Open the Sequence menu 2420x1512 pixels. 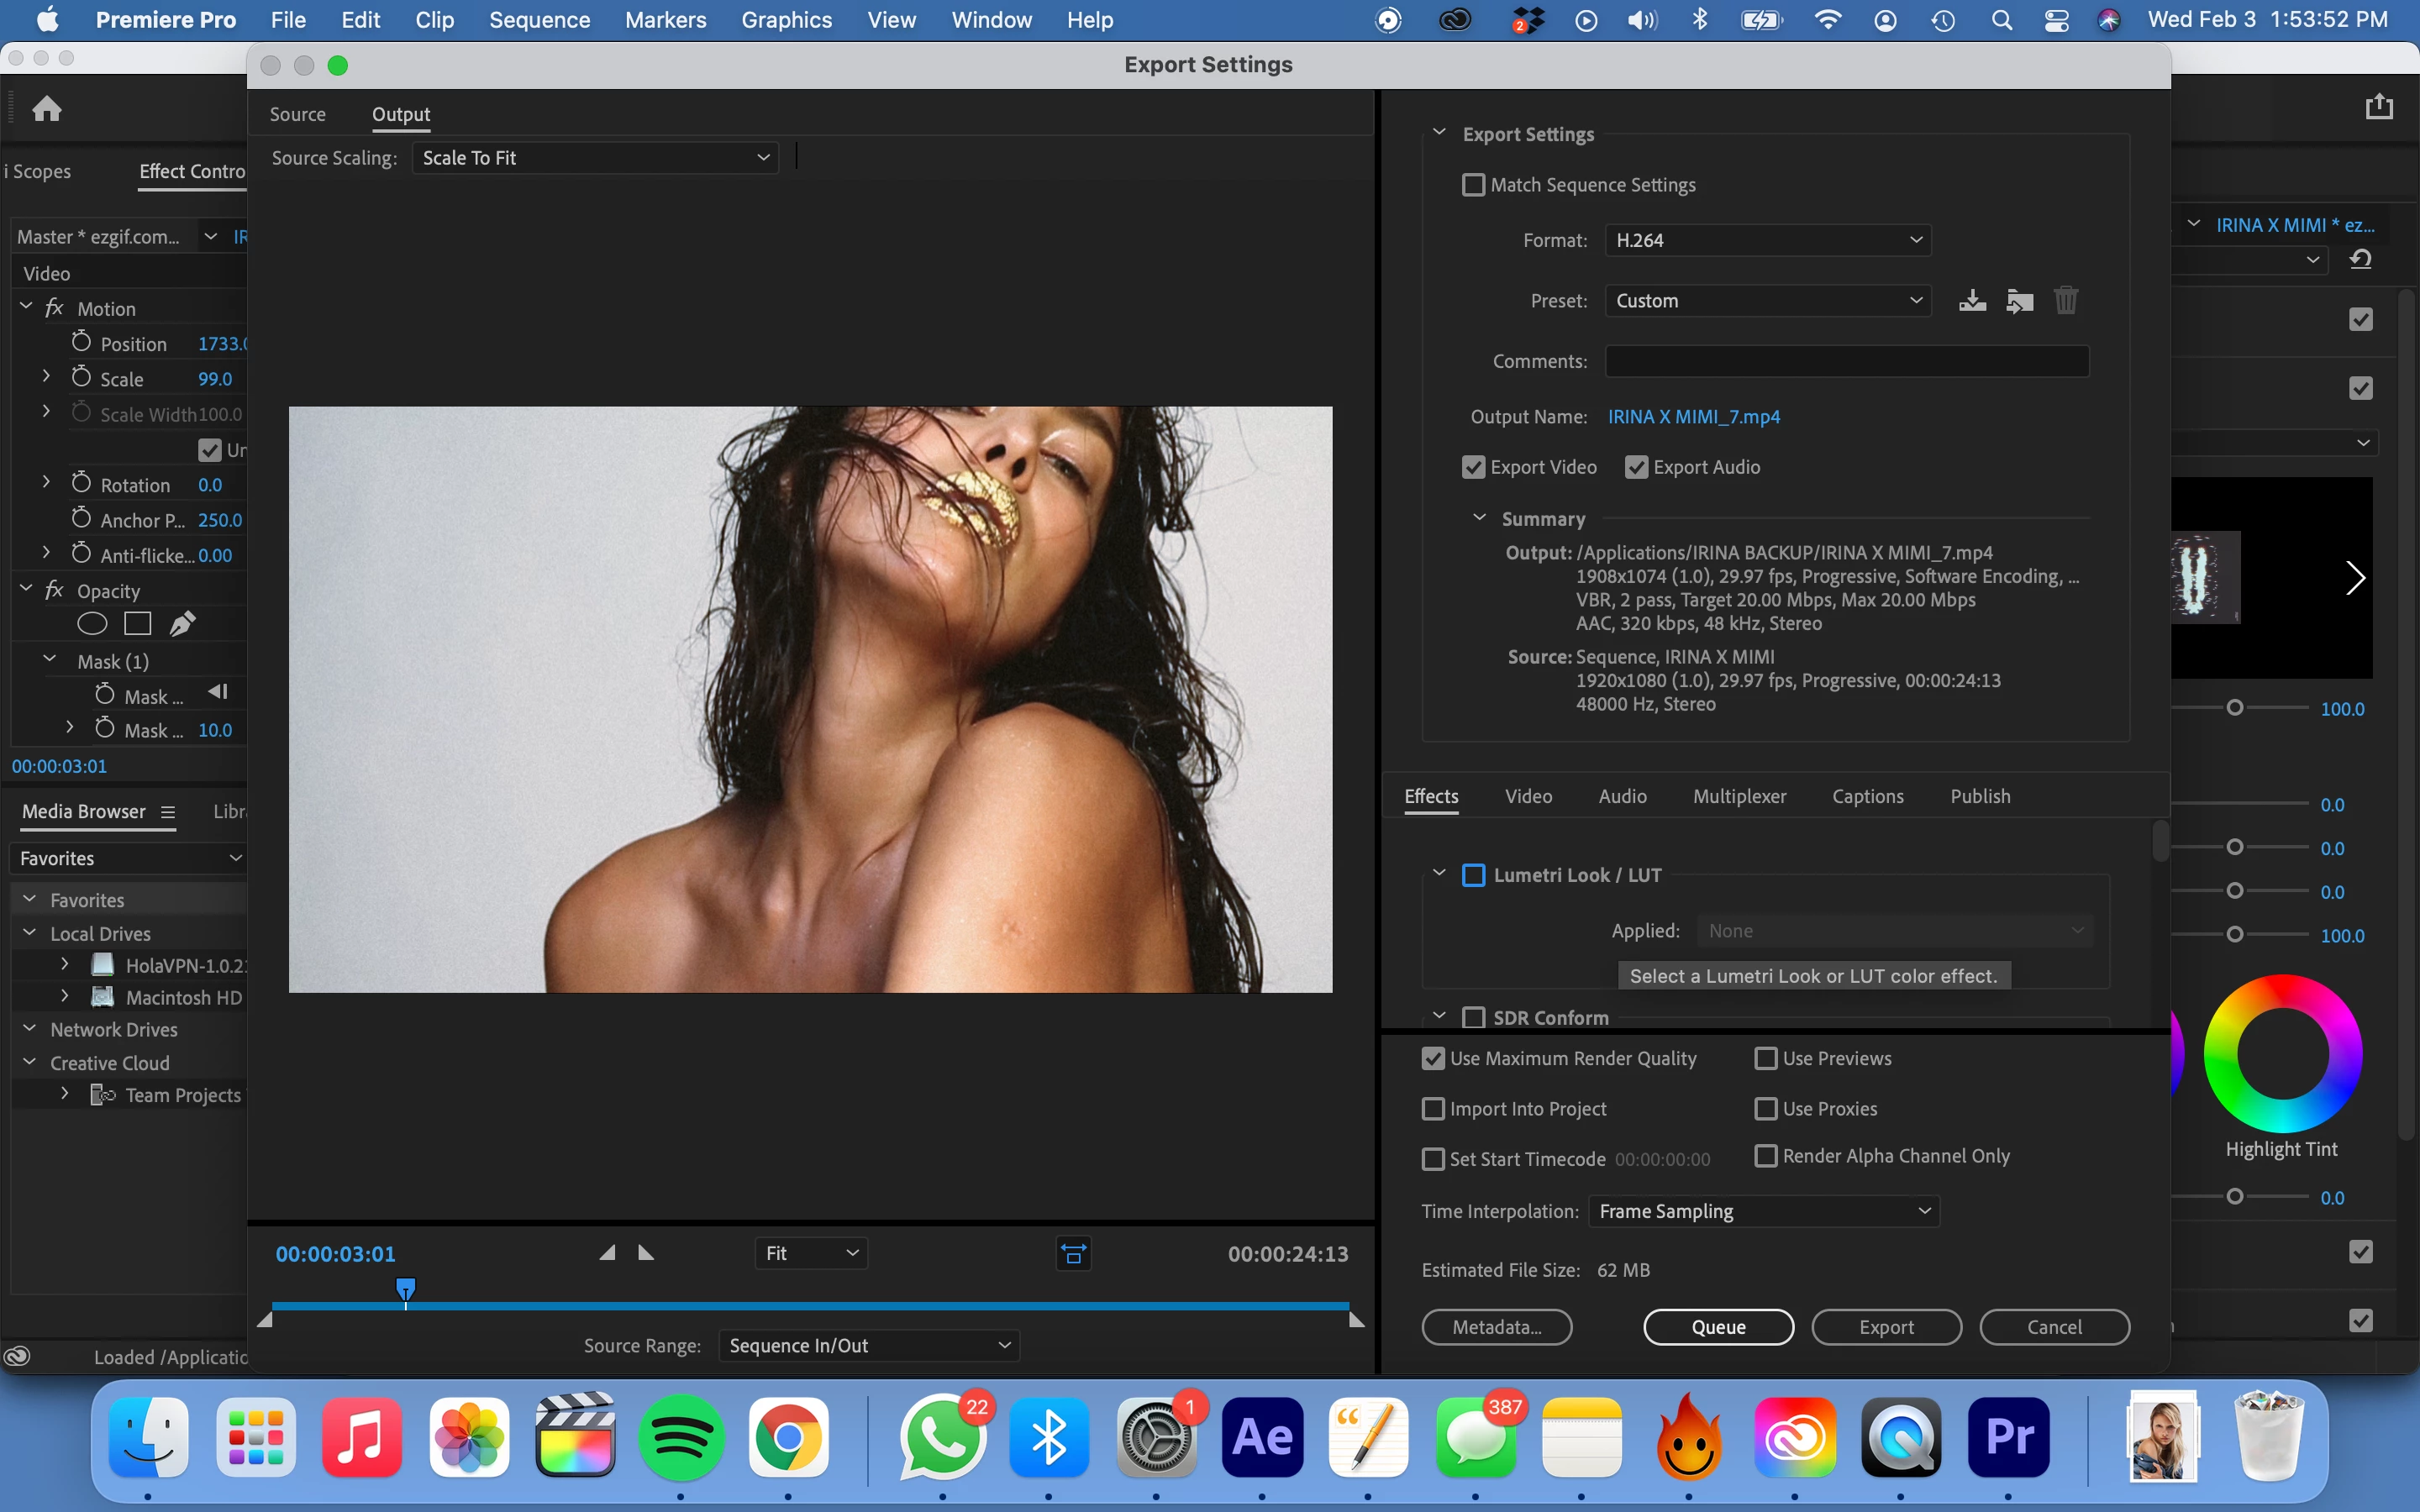click(539, 20)
